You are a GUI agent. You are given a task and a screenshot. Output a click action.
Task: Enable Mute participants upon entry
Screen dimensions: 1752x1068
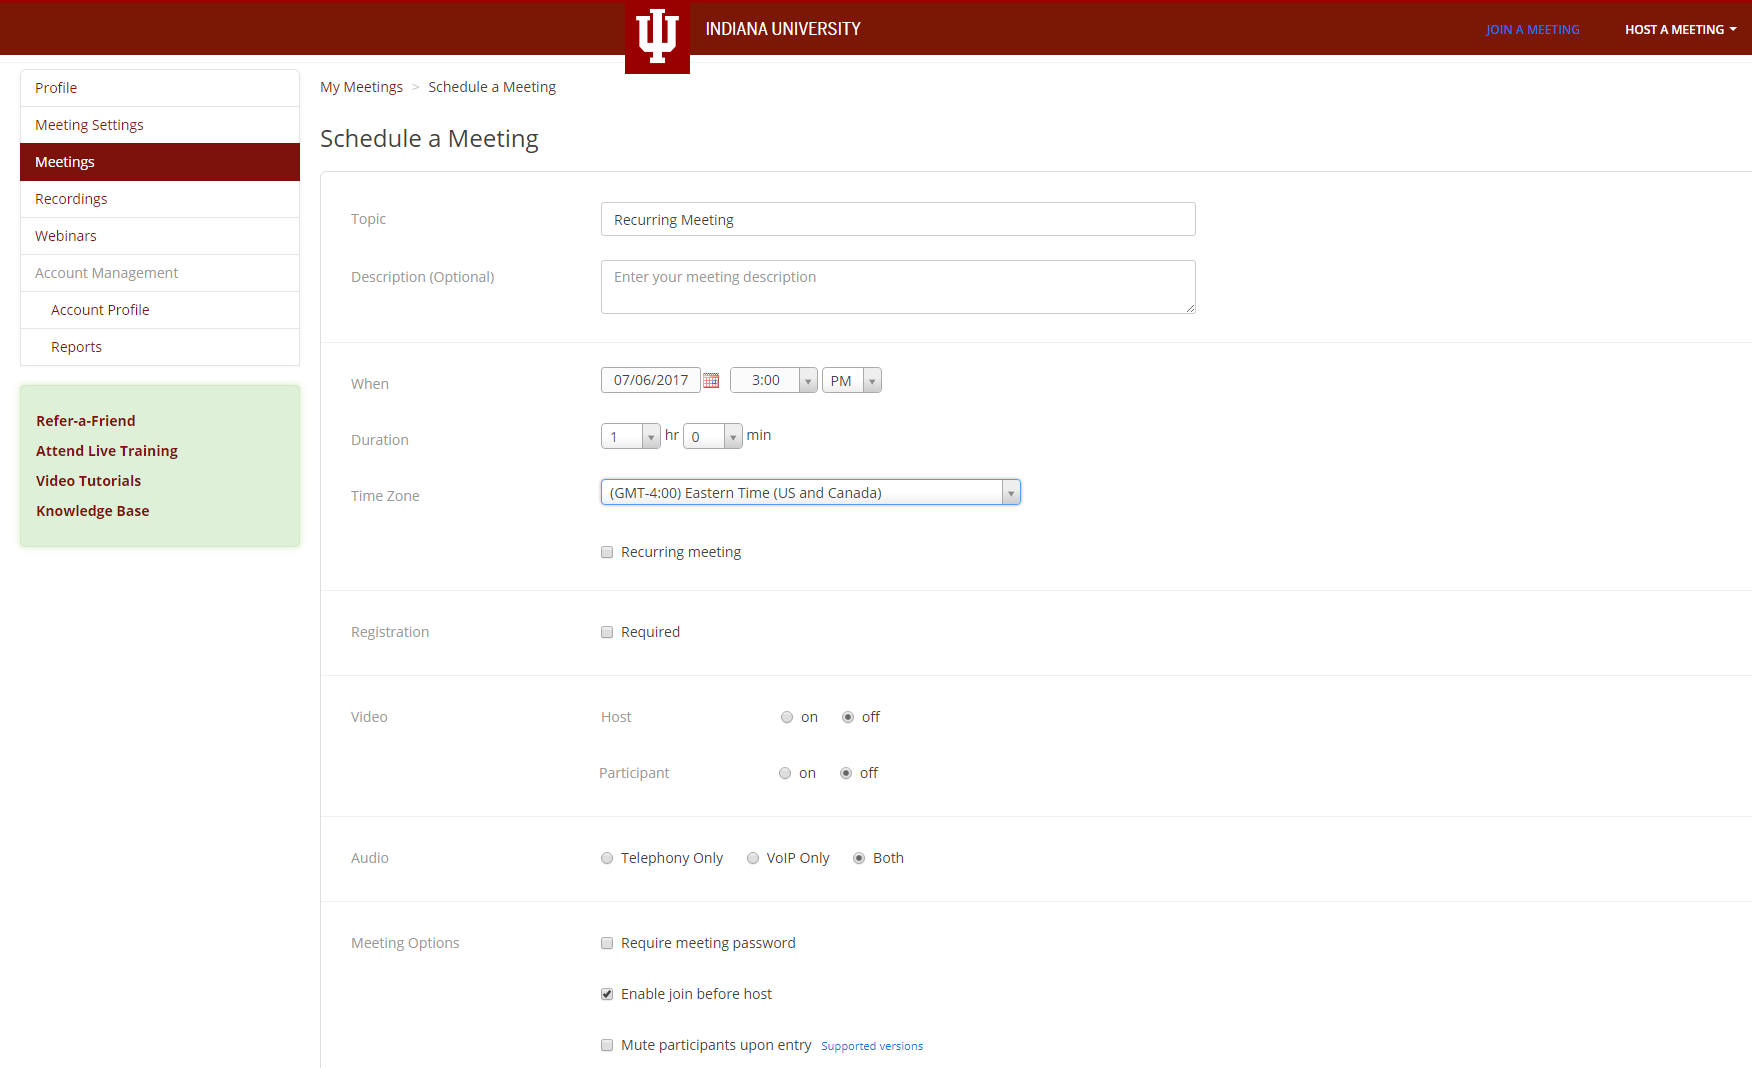(x=607, y=1045)
